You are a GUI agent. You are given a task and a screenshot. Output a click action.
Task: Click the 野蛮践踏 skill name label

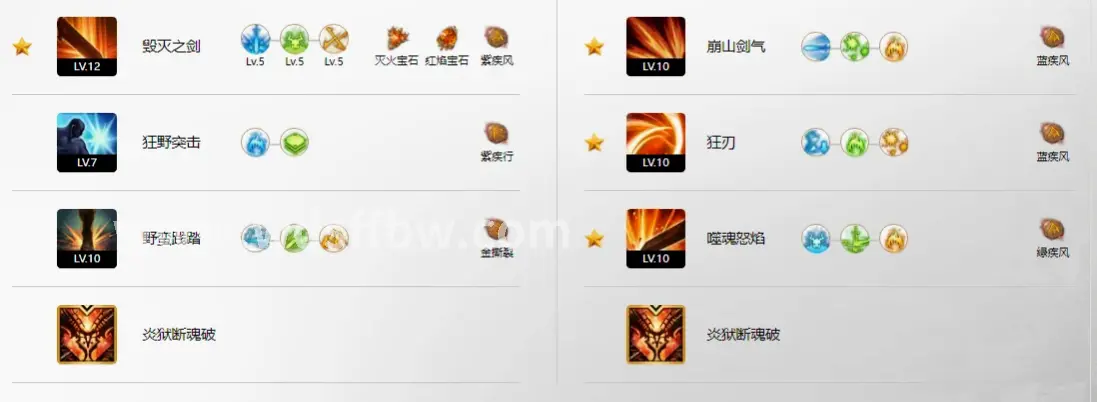pyautogui.click(x=171, y=238)
